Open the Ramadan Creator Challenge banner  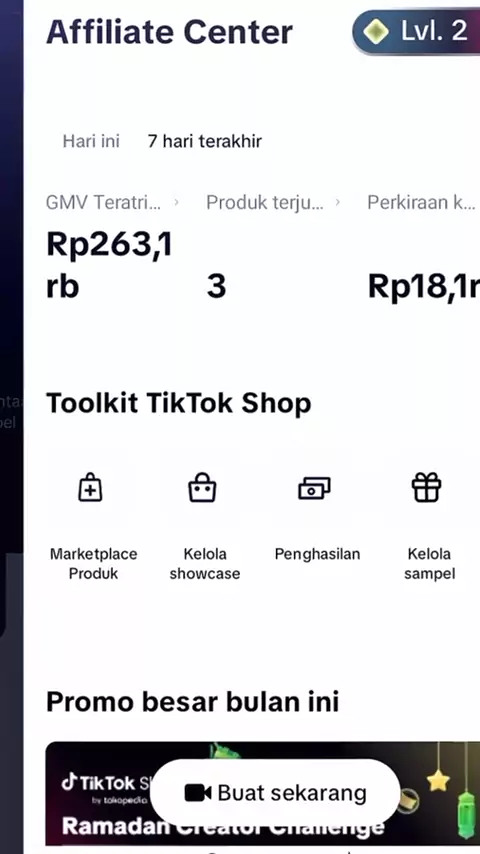[x=263, y=794]
